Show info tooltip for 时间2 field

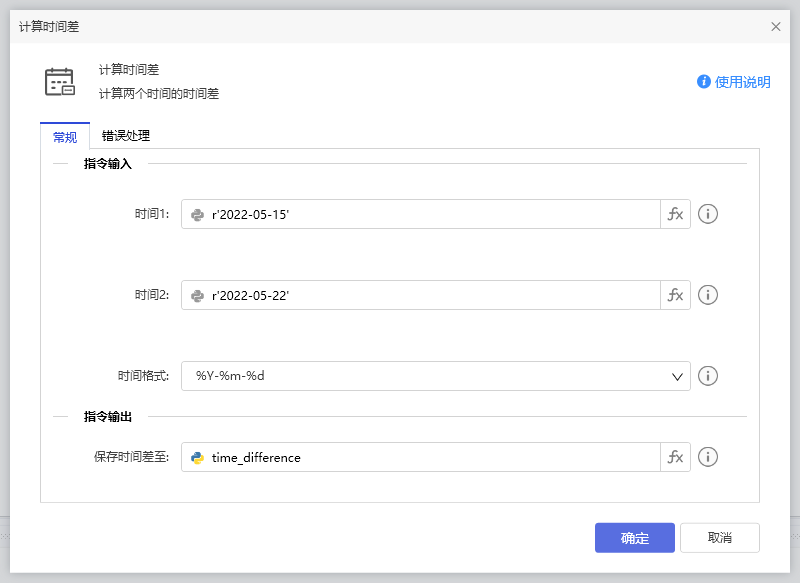click(x=708, y=295)
